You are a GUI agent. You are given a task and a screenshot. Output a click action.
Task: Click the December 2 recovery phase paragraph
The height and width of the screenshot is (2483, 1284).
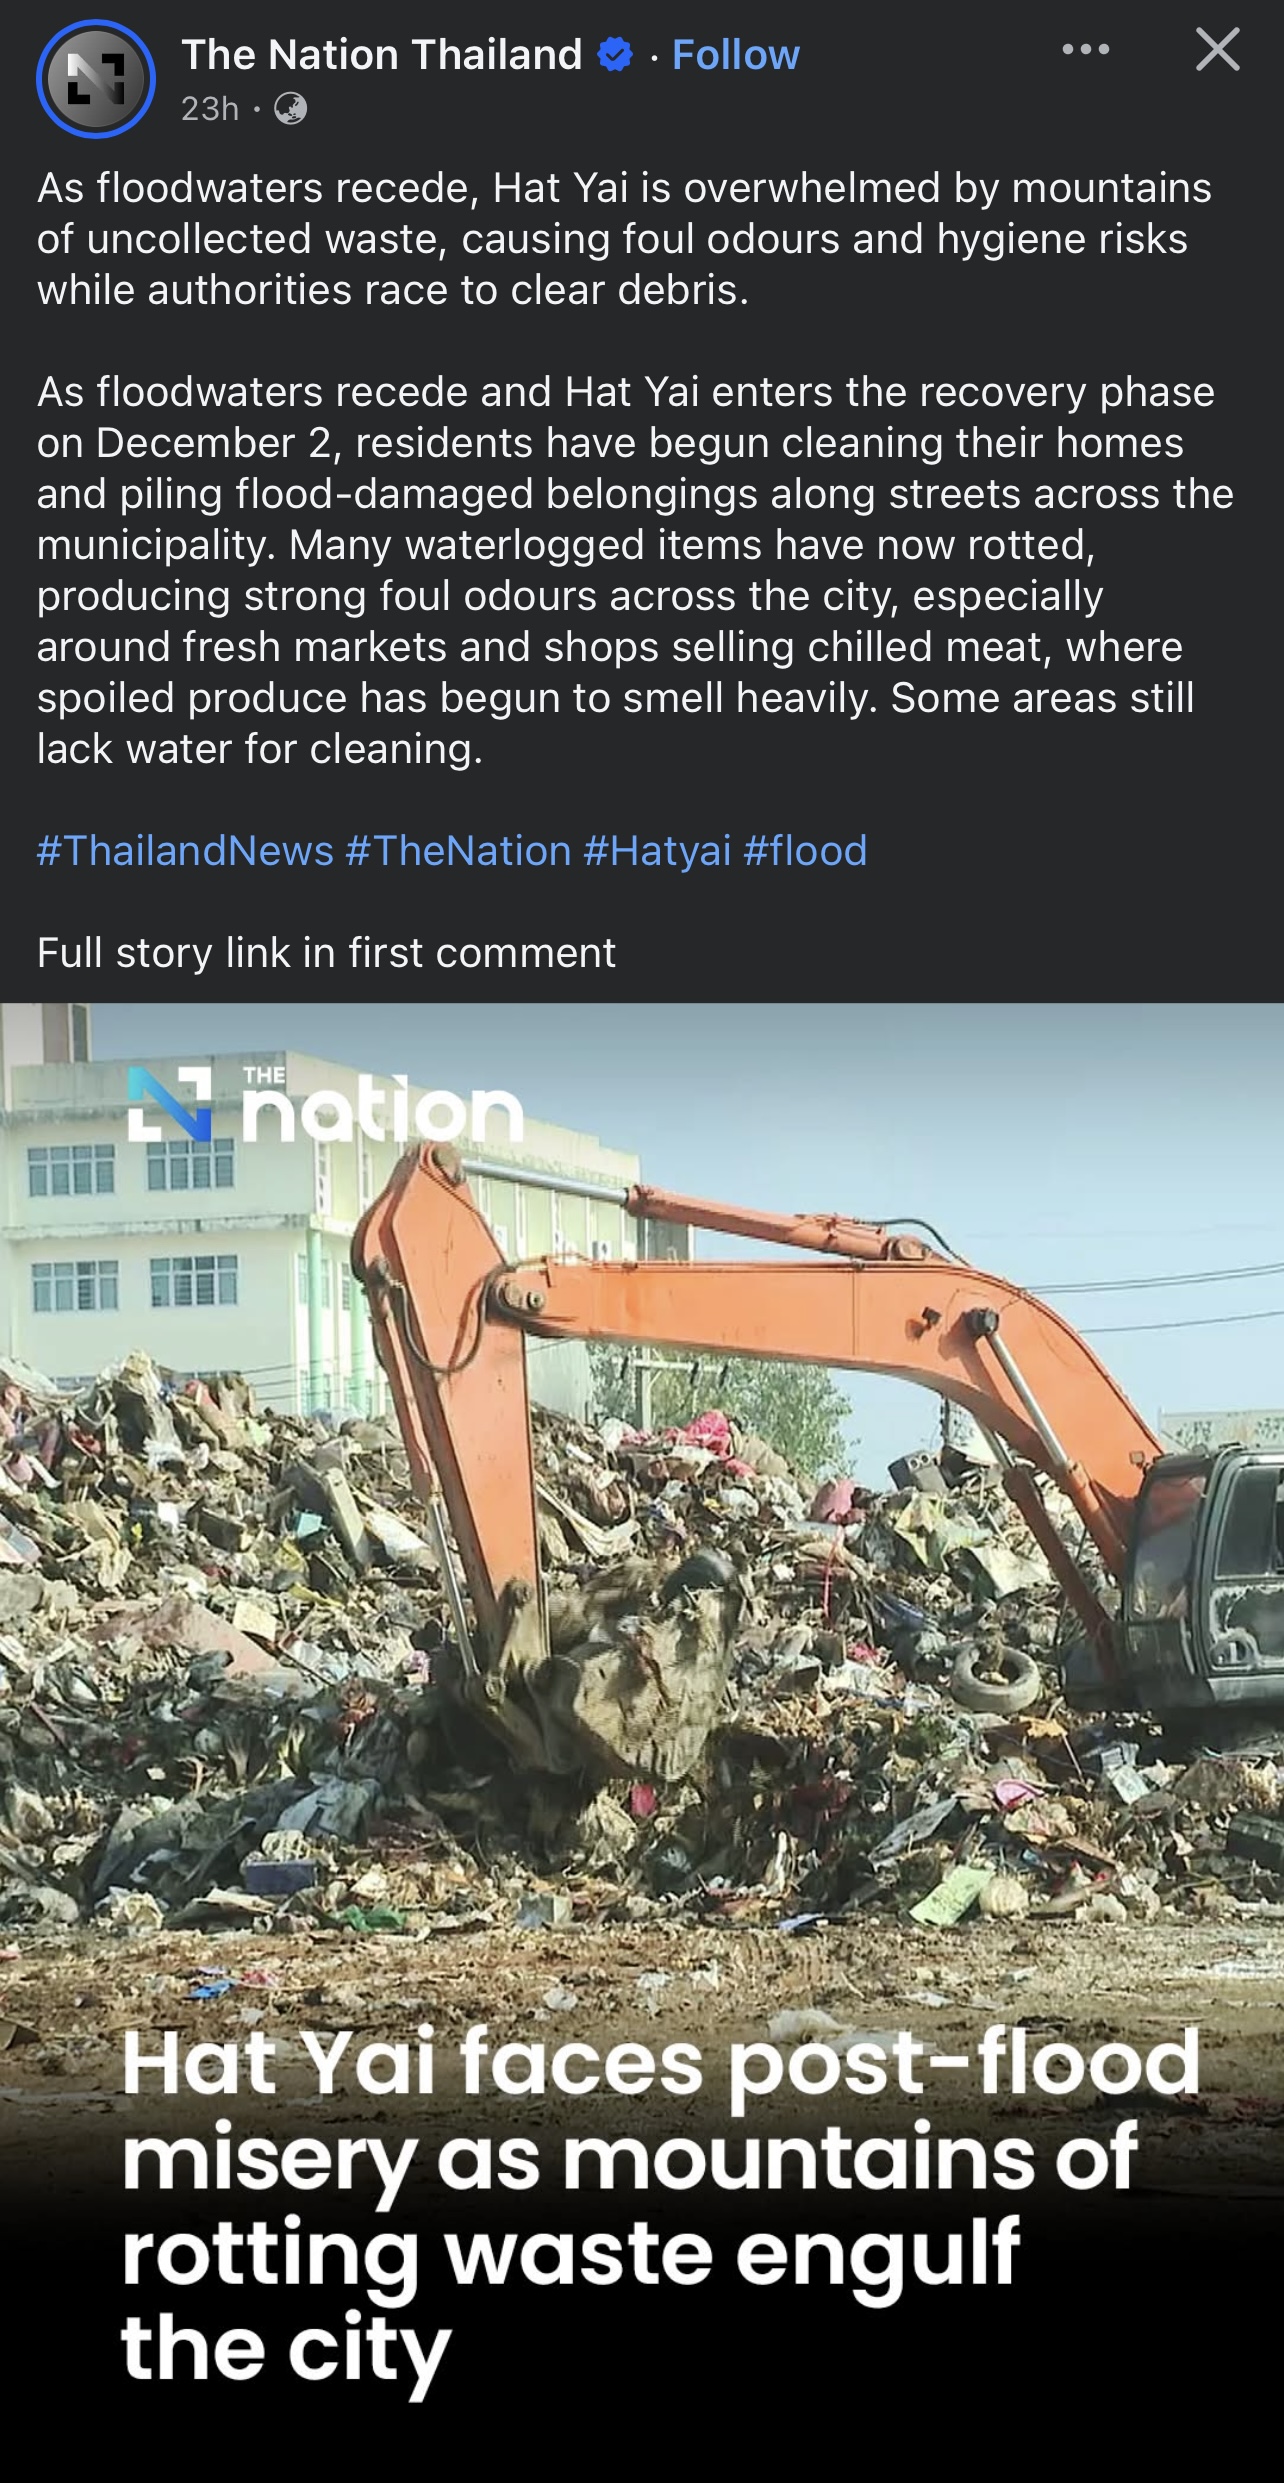tap(636, 570)
